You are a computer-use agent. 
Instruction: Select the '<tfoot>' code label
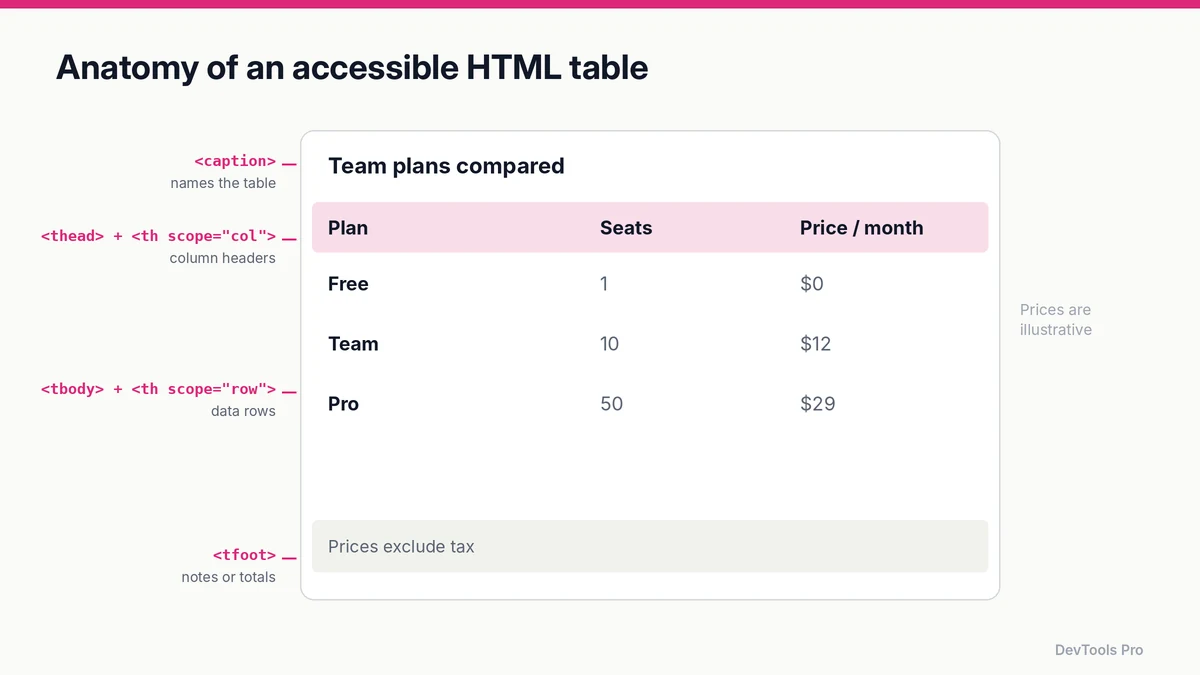tap(244, 555)
